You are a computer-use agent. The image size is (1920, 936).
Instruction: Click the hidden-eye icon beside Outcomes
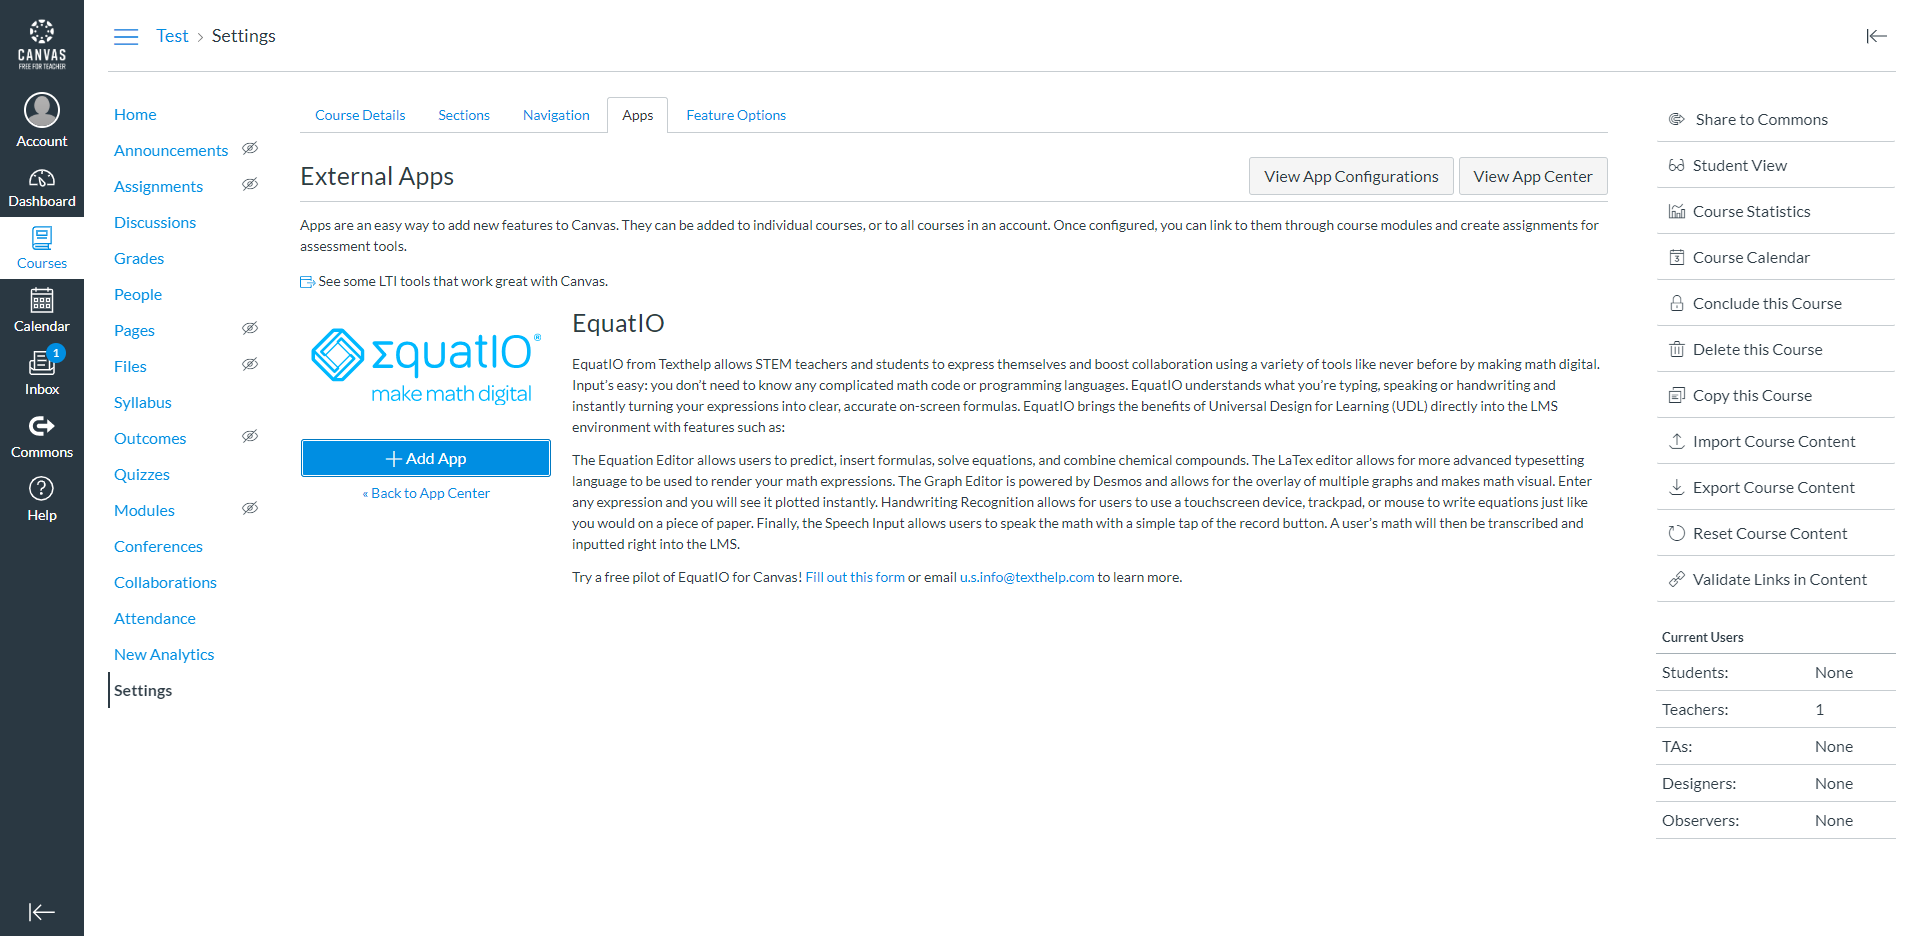[x=250, y=436]
